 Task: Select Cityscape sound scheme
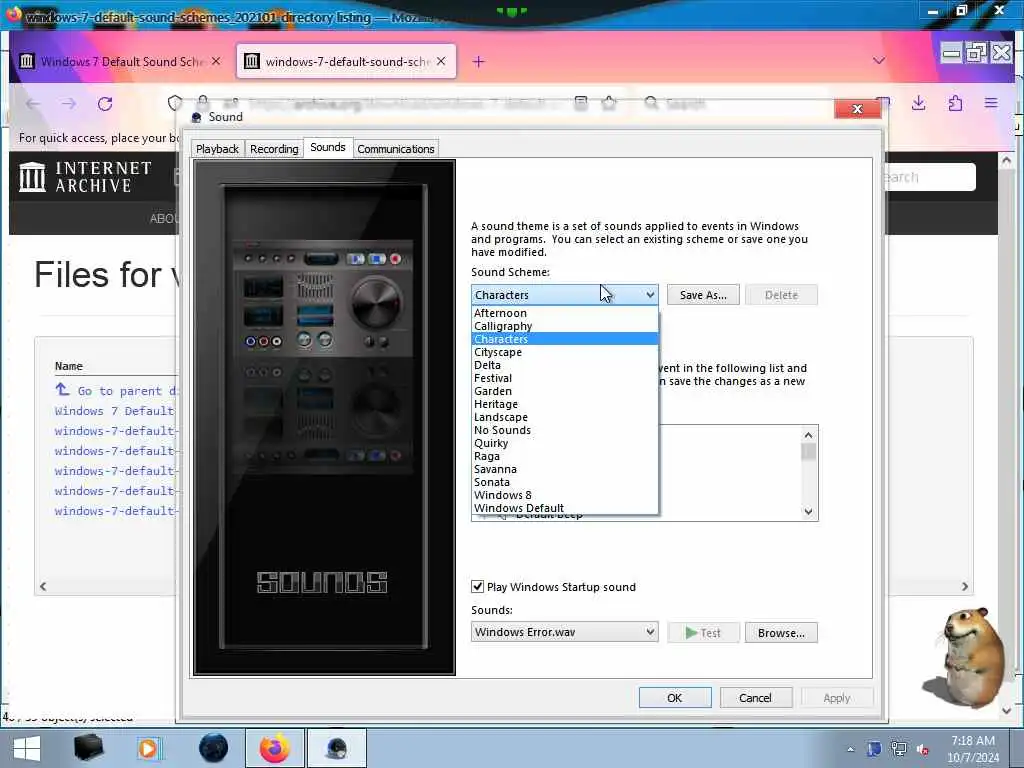[x=564, y=352]
